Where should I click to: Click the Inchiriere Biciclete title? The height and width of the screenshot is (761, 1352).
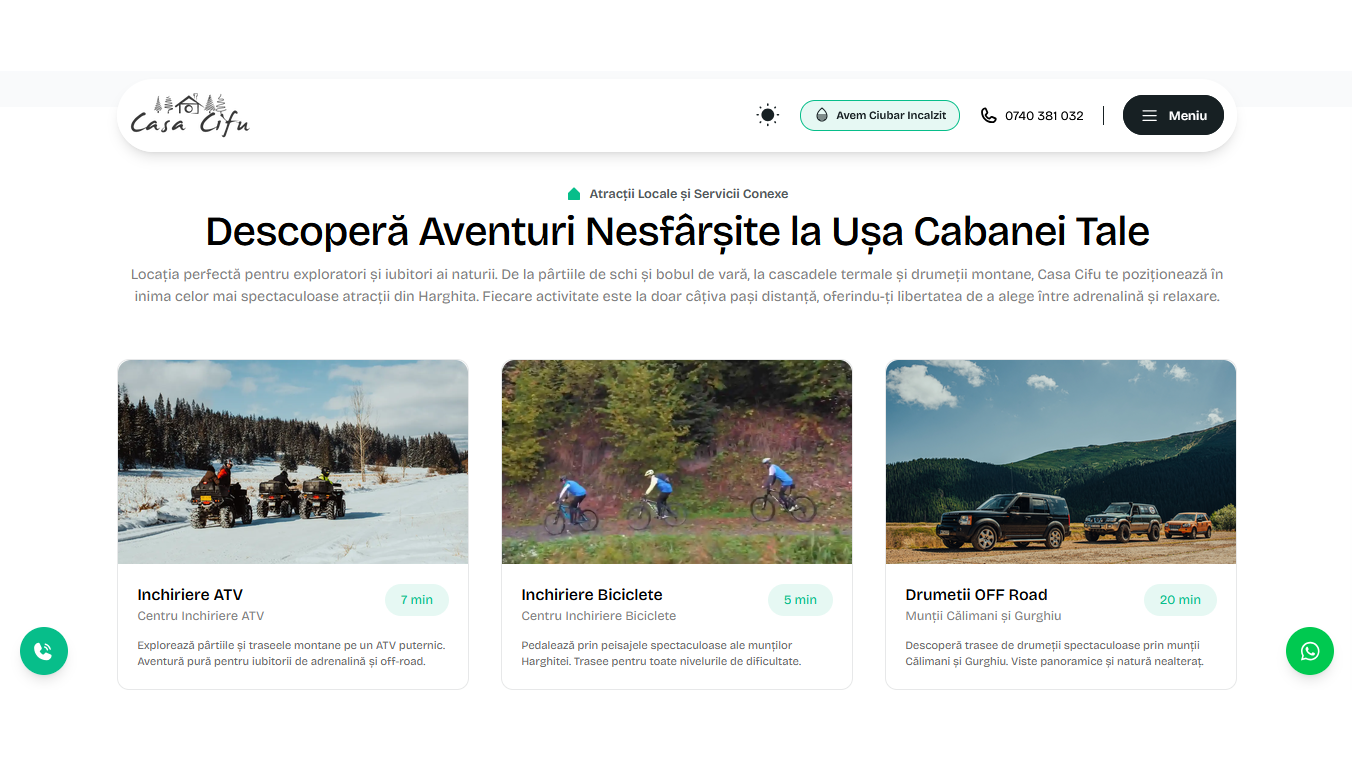click(x=592, y=595)
